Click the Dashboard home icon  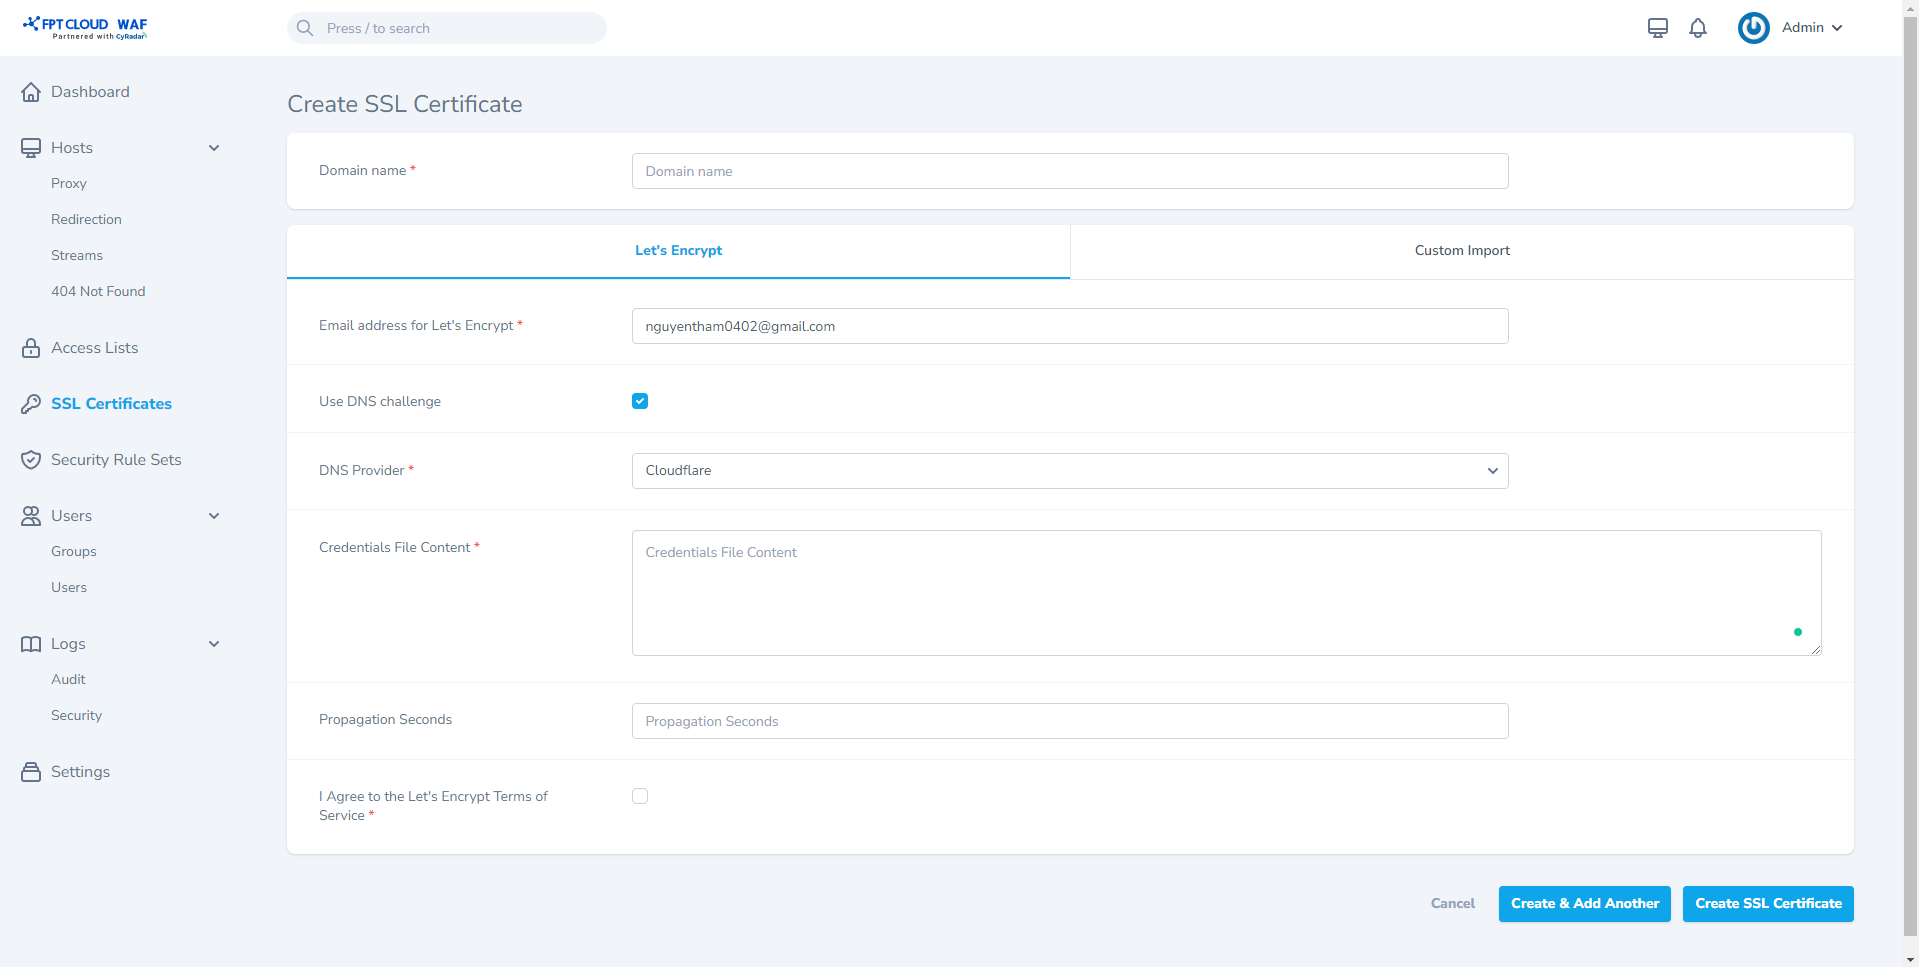[31, 92]
